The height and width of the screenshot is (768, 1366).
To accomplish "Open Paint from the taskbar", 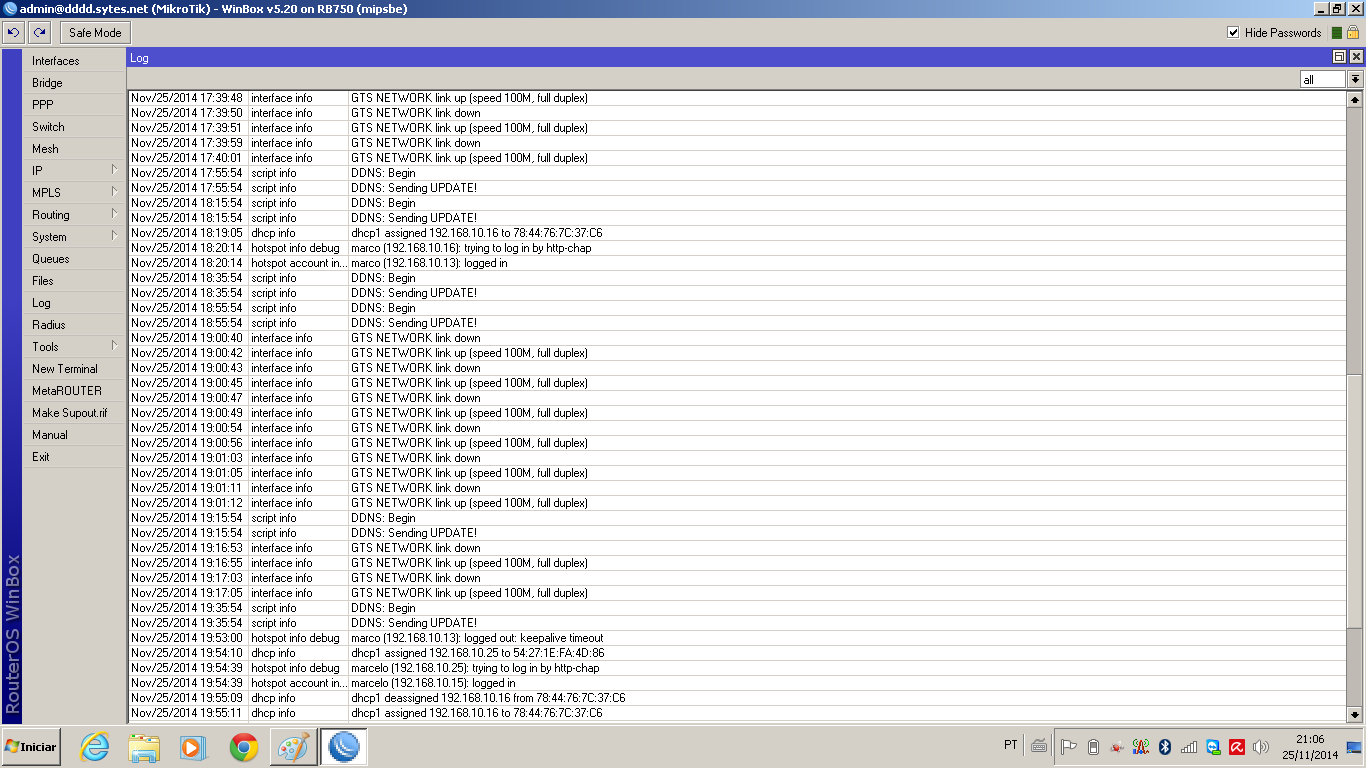I will click(294, 747).
